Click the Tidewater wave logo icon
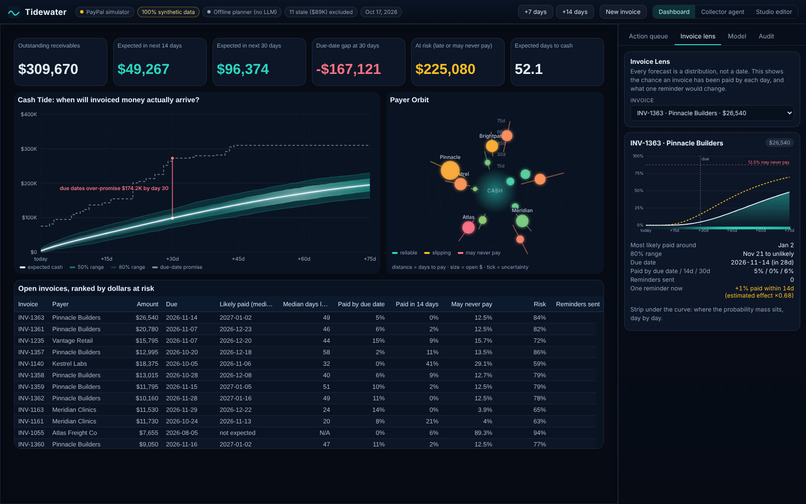 pyautogui.click(x=14, y=12)
